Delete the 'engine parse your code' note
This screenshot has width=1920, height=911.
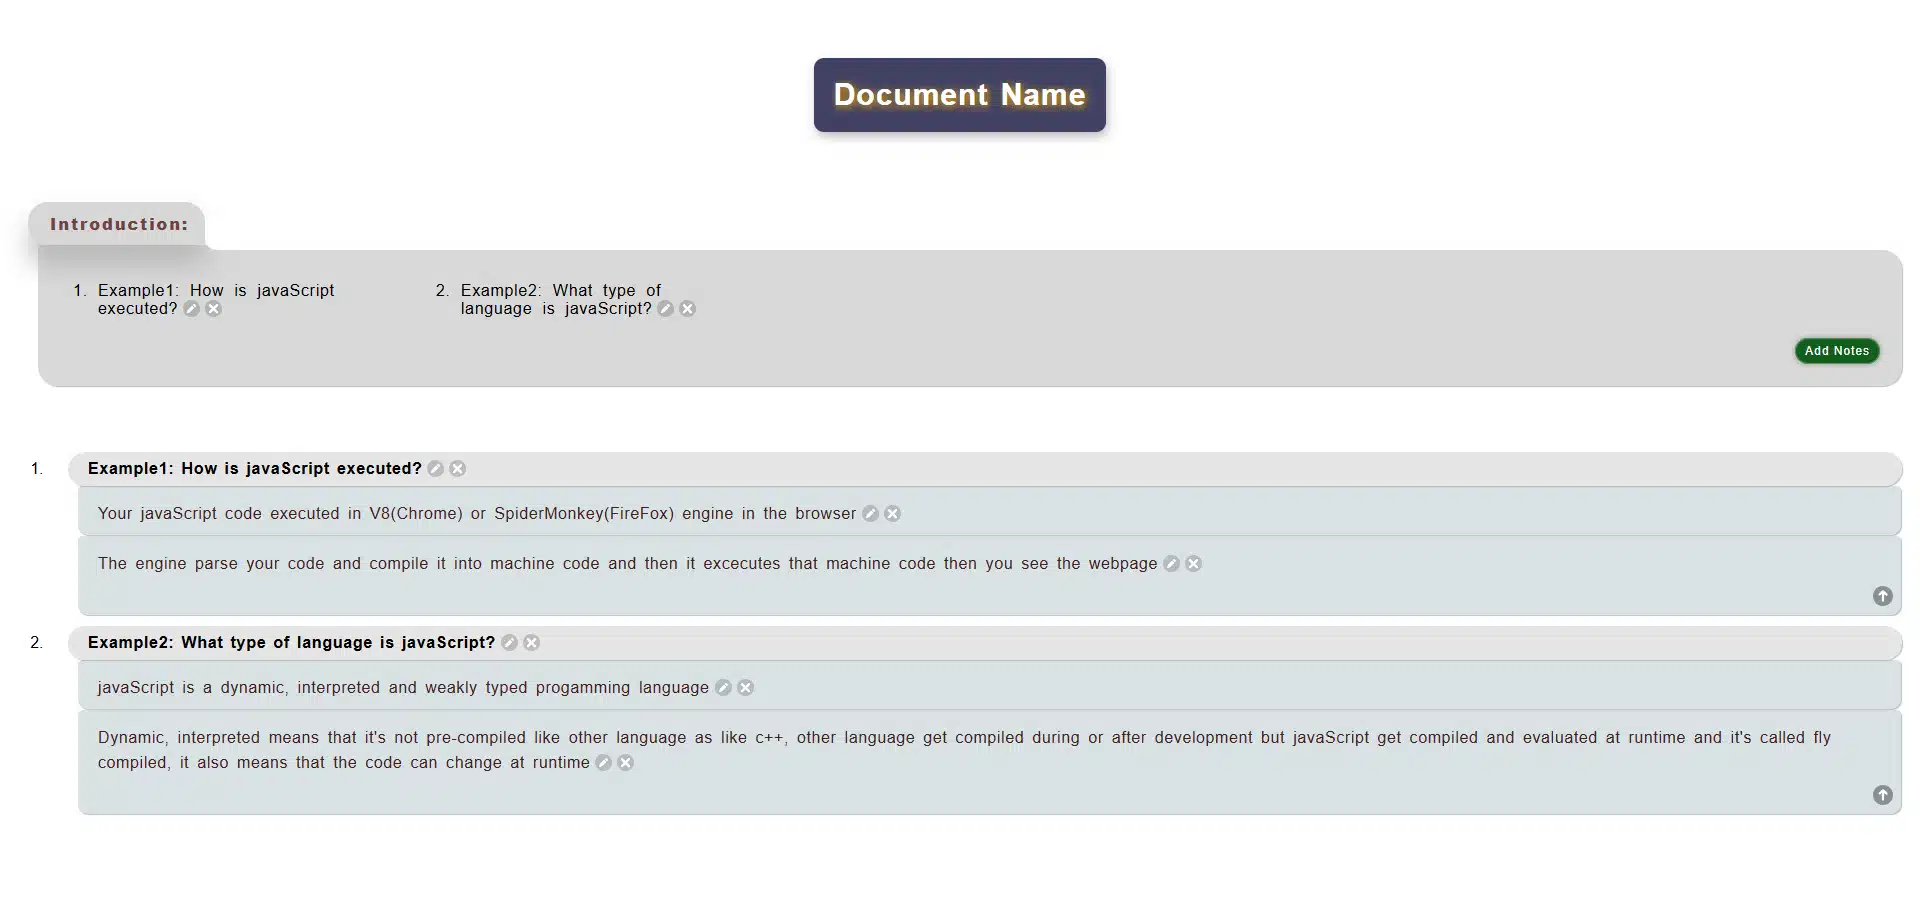(x=1193, y=563)
